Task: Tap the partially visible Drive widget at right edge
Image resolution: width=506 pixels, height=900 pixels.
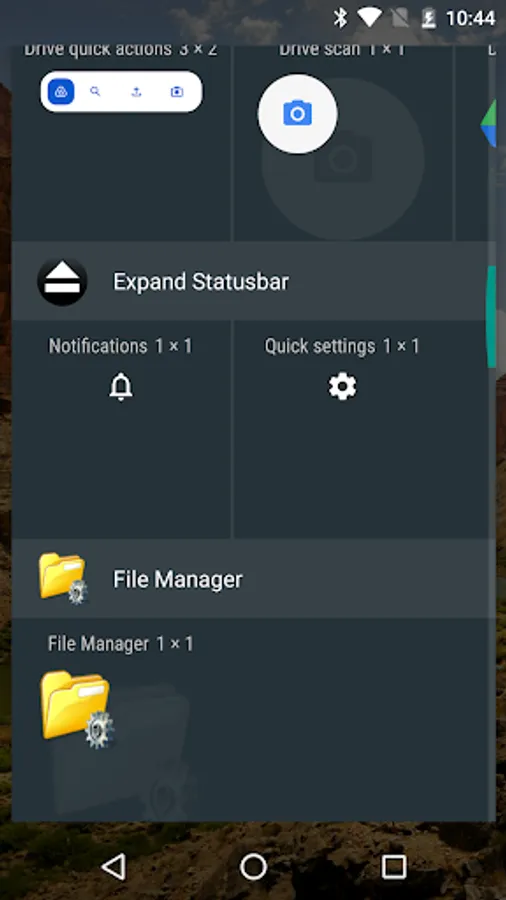Action: point(488,123)
